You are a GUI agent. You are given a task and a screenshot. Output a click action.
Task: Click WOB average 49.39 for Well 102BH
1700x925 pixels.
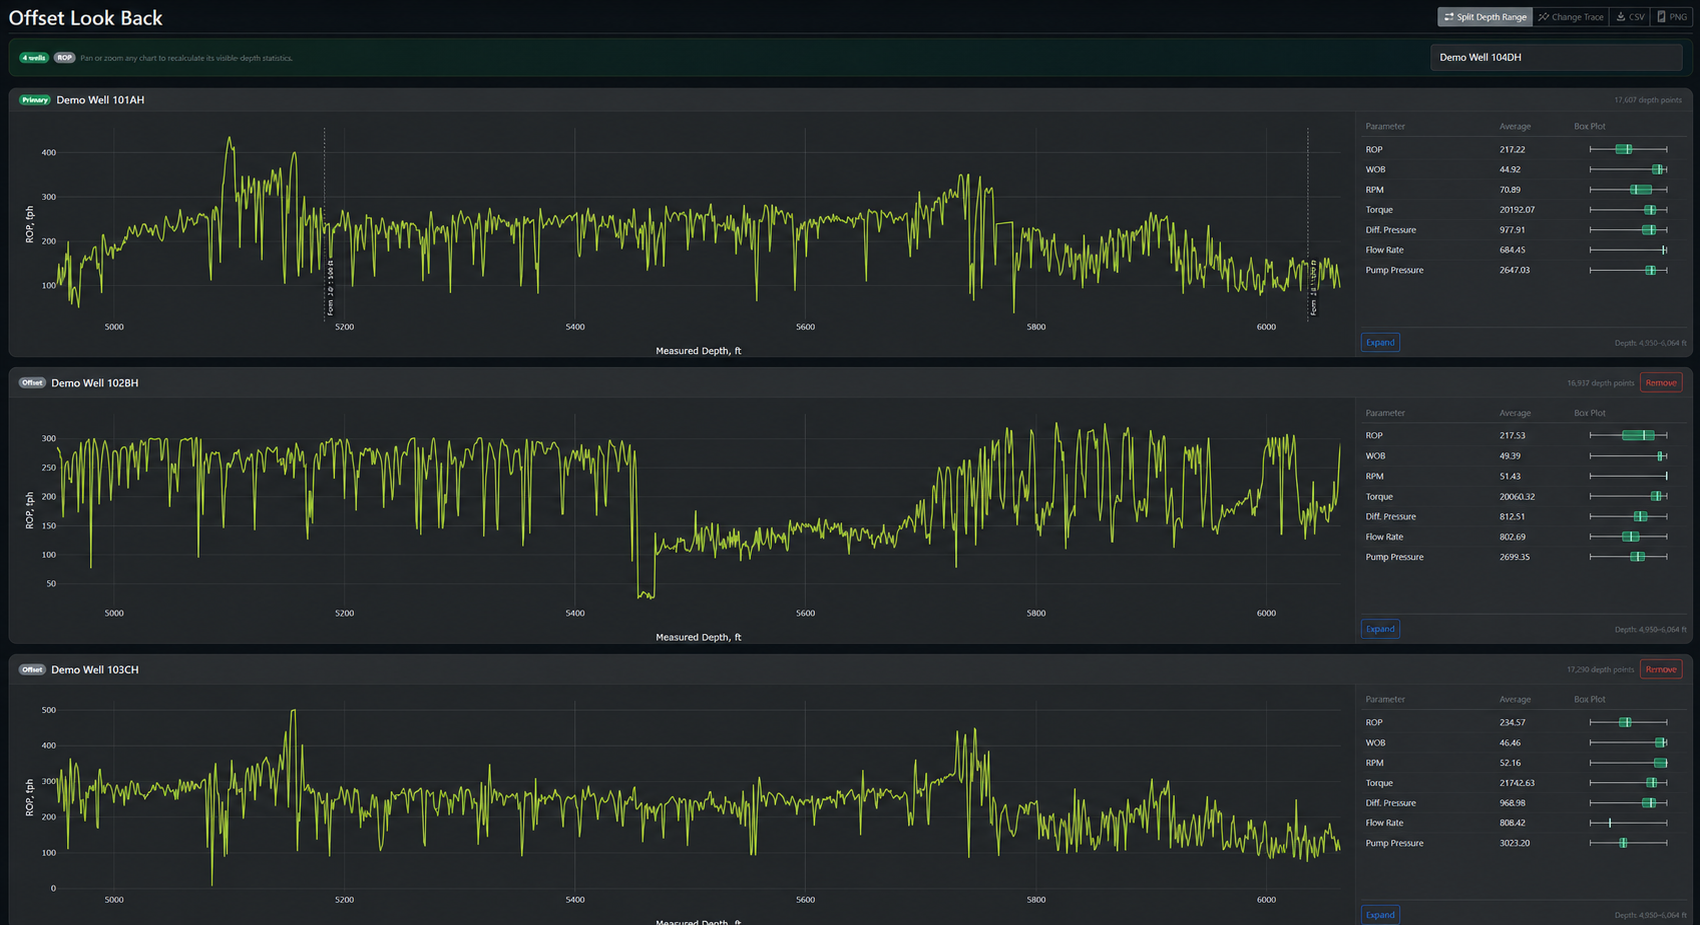pos(1510,455)
